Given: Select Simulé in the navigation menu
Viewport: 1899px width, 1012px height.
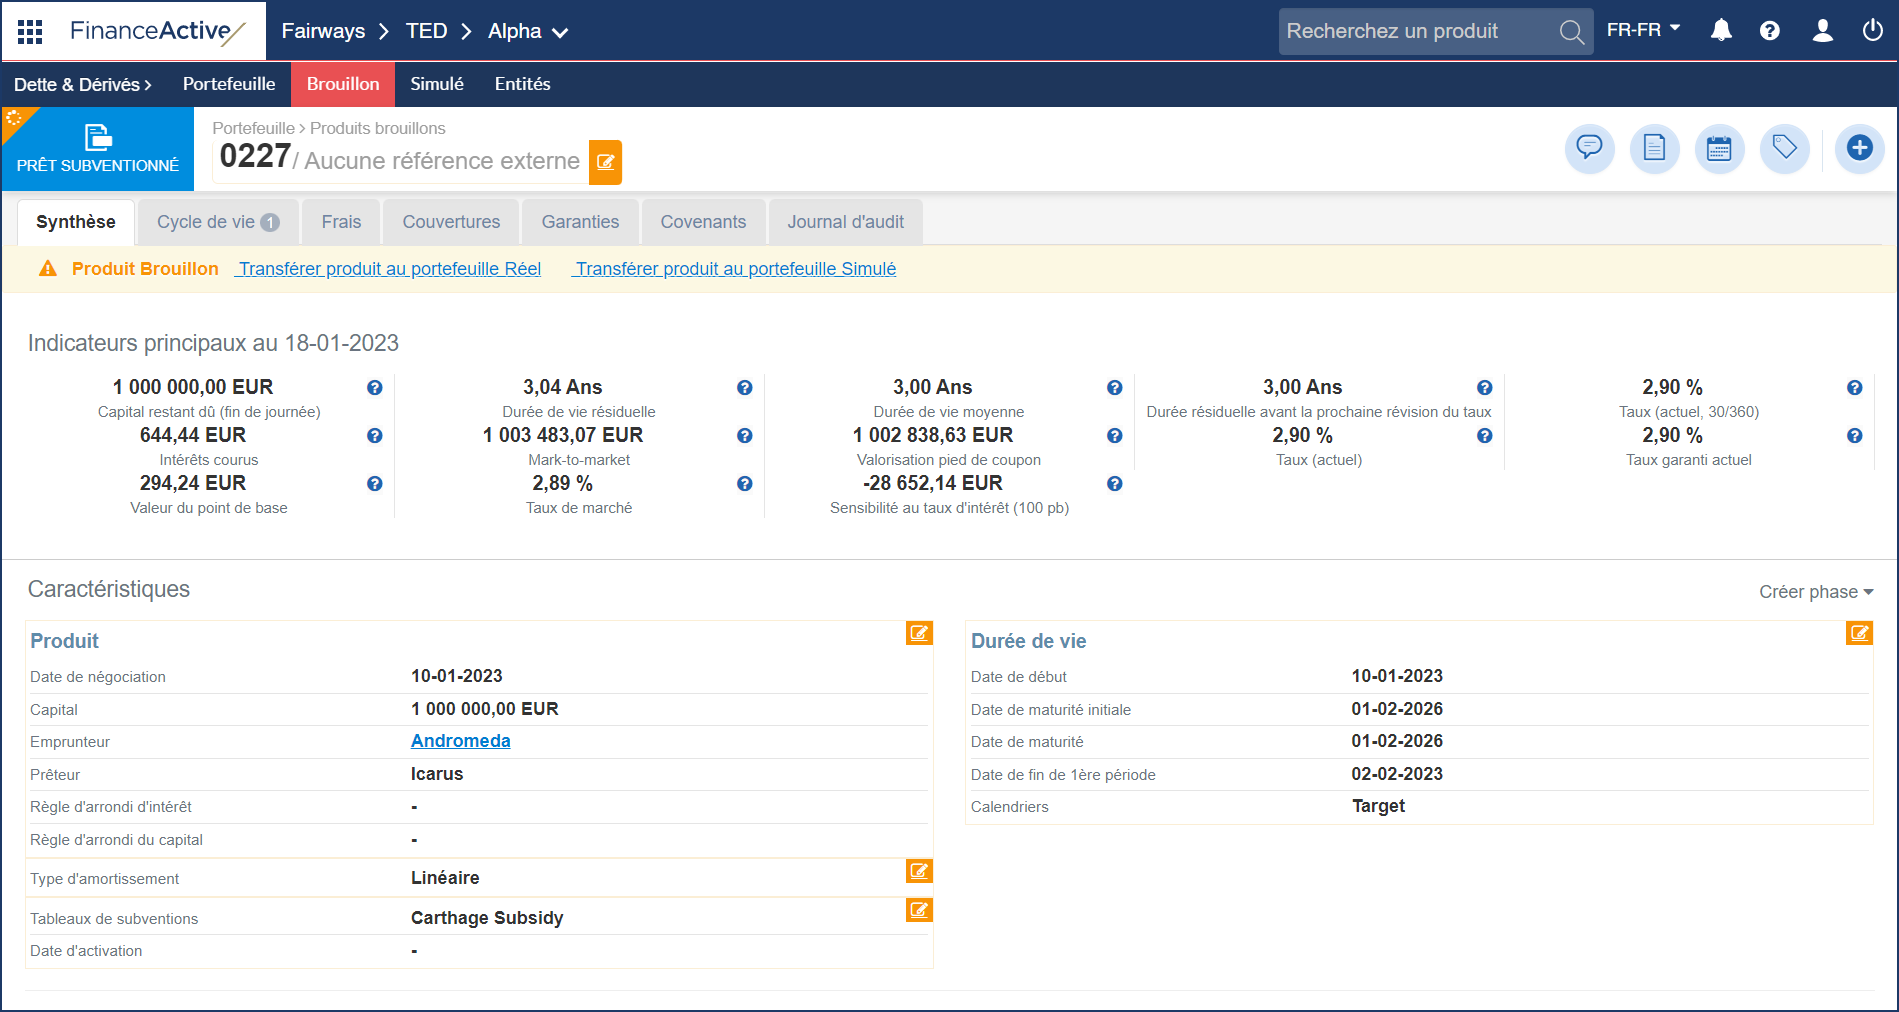Looking at the screenshot, I should point(436,84).
